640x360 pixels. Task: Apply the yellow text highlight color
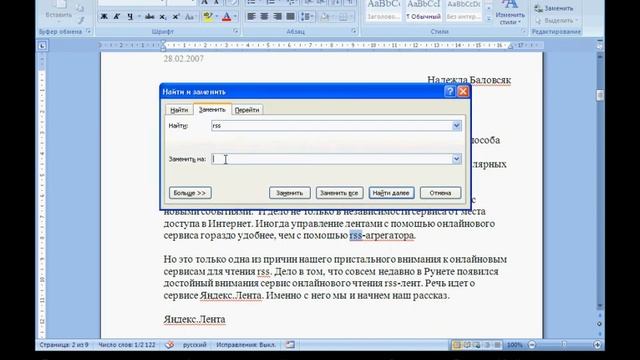[x=207, y=17]
